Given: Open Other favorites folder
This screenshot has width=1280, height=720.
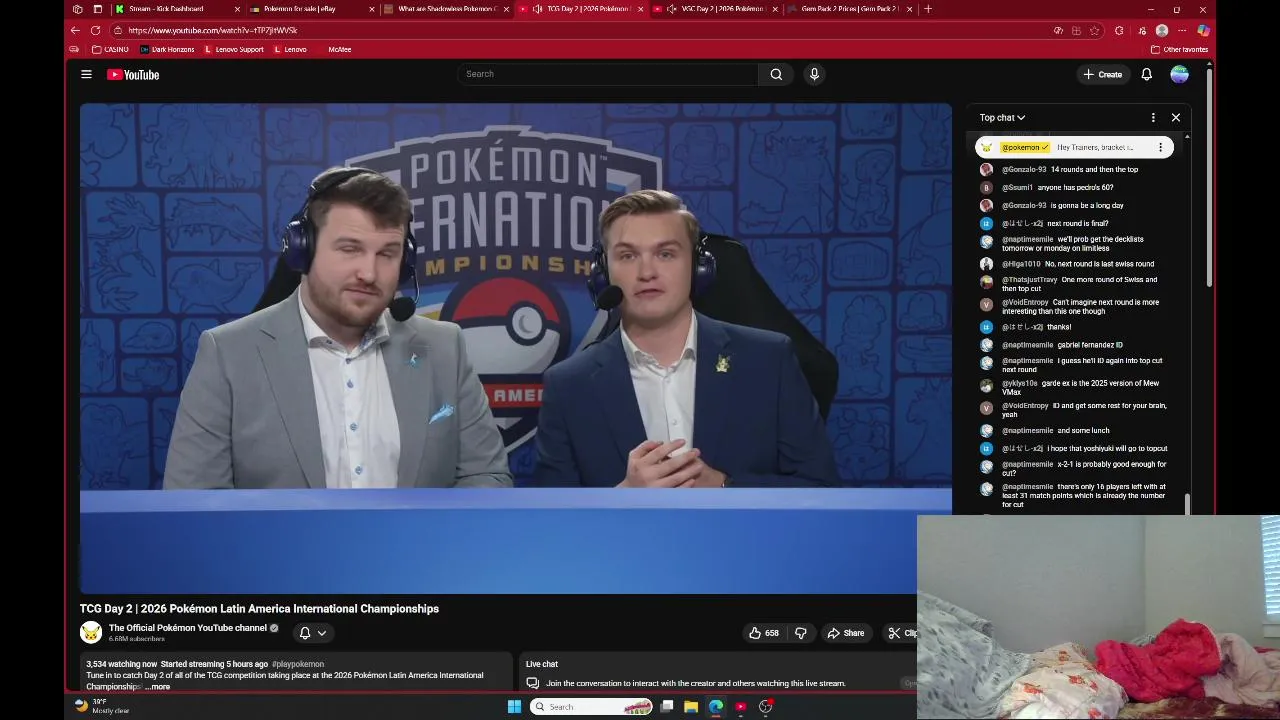Looking at the screenshot, I should (x=1180, y=49).
